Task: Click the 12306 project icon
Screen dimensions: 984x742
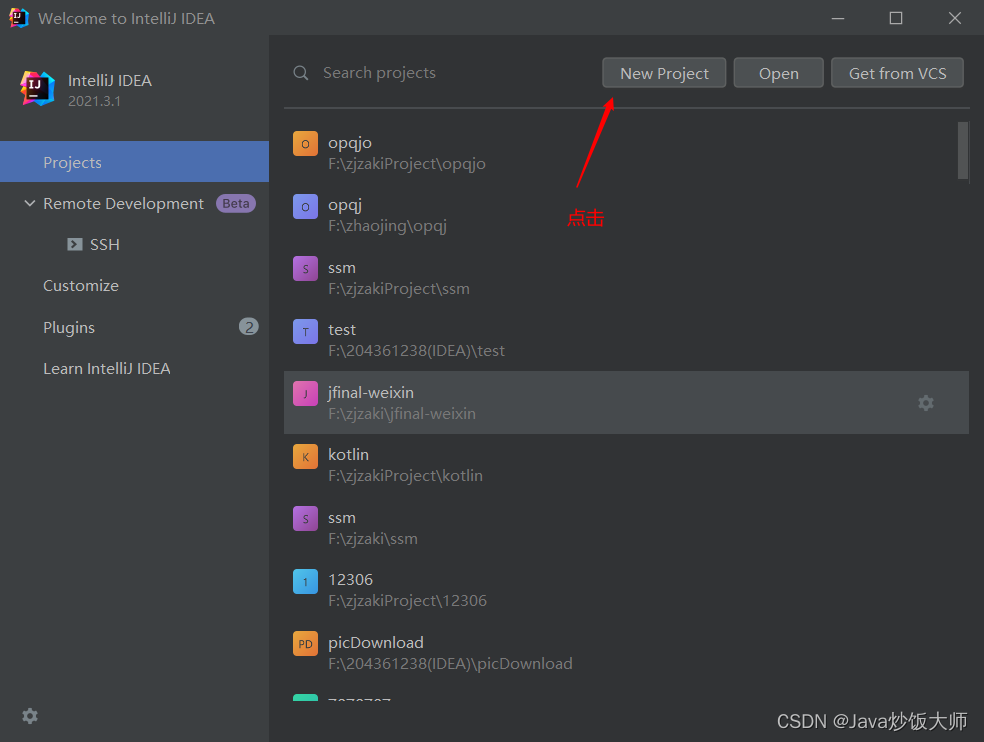Action: [305, 581]
